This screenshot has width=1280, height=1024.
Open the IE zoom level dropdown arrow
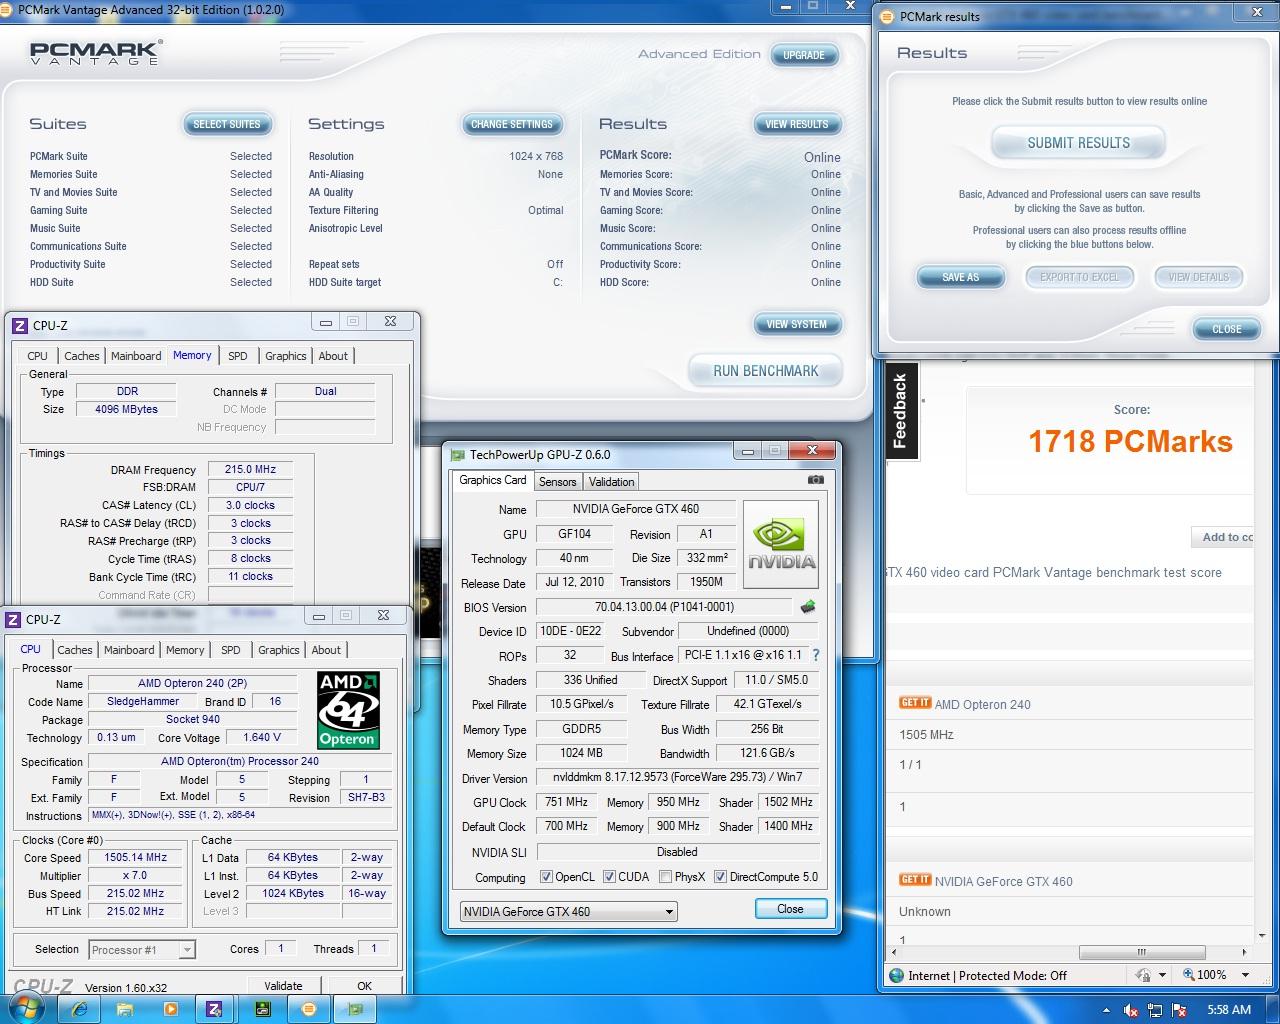pyautogui.click(x=1245, y=975)
